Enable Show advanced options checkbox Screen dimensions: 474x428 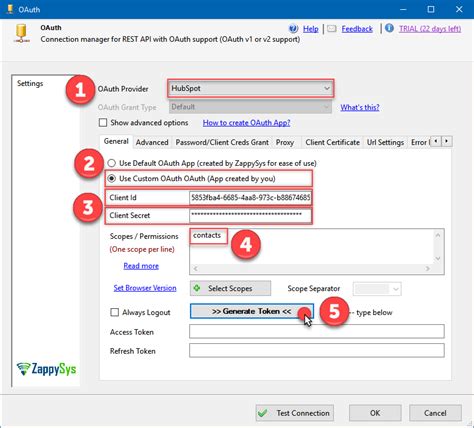click(x=103, y=123)
